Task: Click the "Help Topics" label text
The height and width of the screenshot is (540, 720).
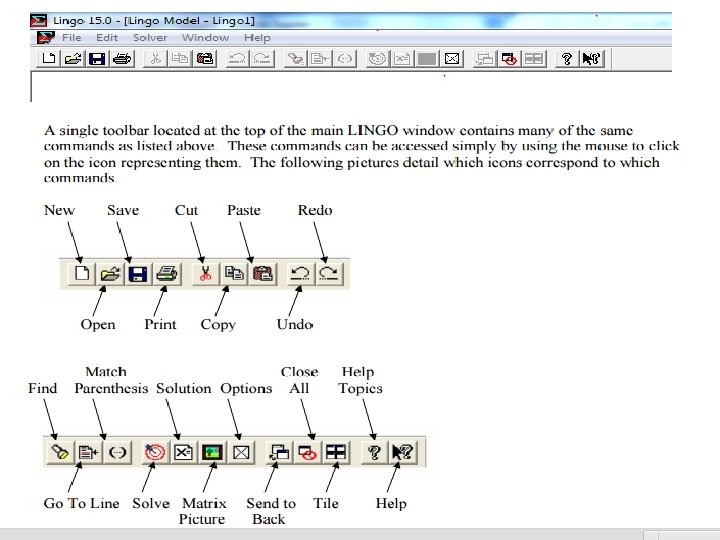Action: 360,381
